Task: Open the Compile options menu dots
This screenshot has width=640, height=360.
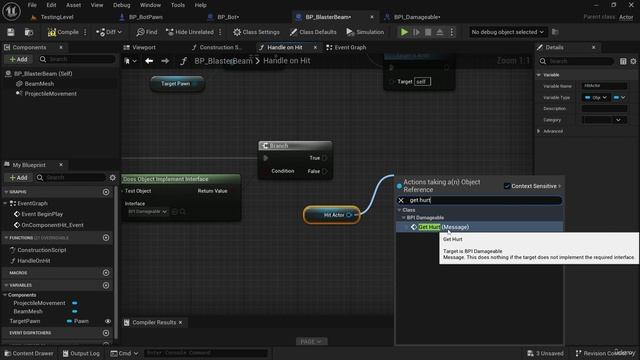Action: pyautogui.click(x=85, y=32)
